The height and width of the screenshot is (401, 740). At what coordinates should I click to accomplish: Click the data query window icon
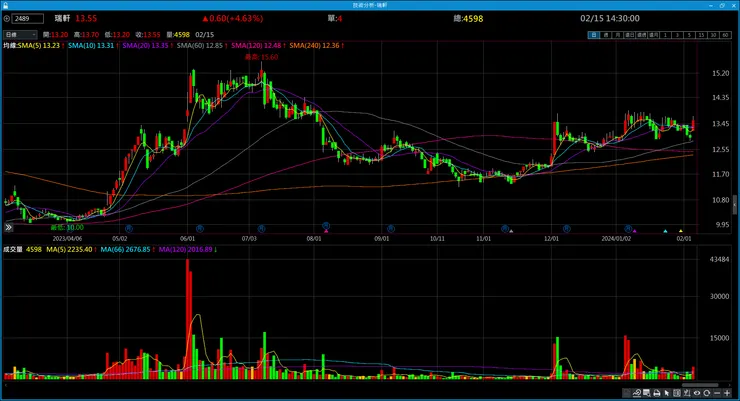647,393
